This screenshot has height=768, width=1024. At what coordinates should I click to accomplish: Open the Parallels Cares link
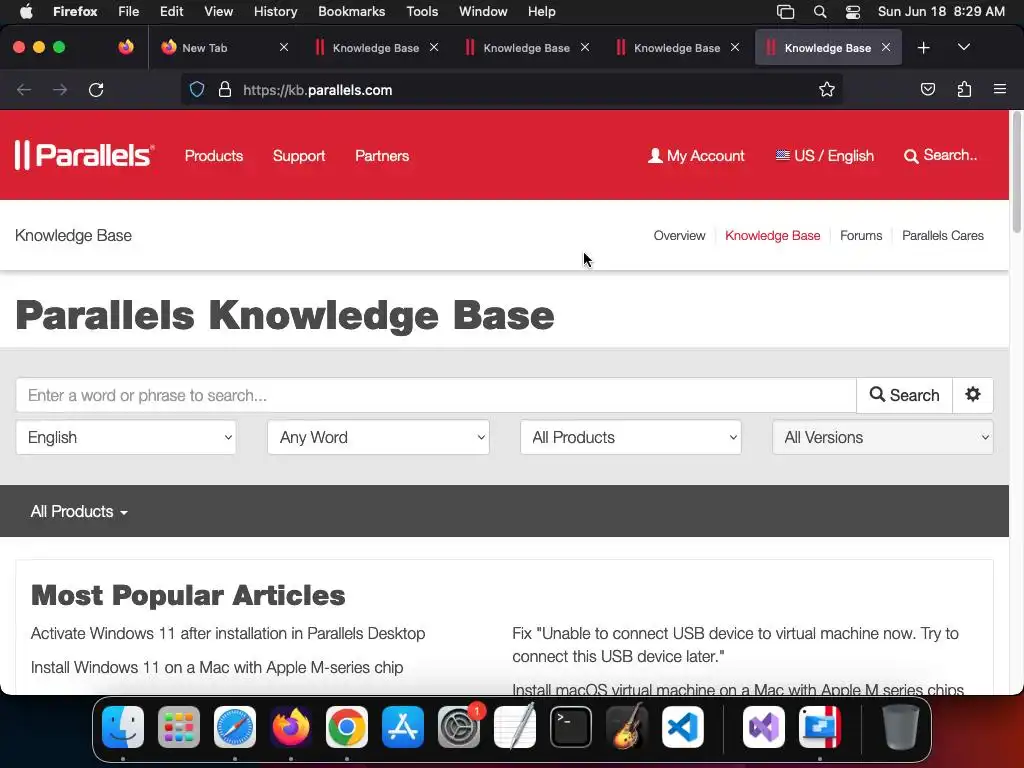click(x=942, y=236)
